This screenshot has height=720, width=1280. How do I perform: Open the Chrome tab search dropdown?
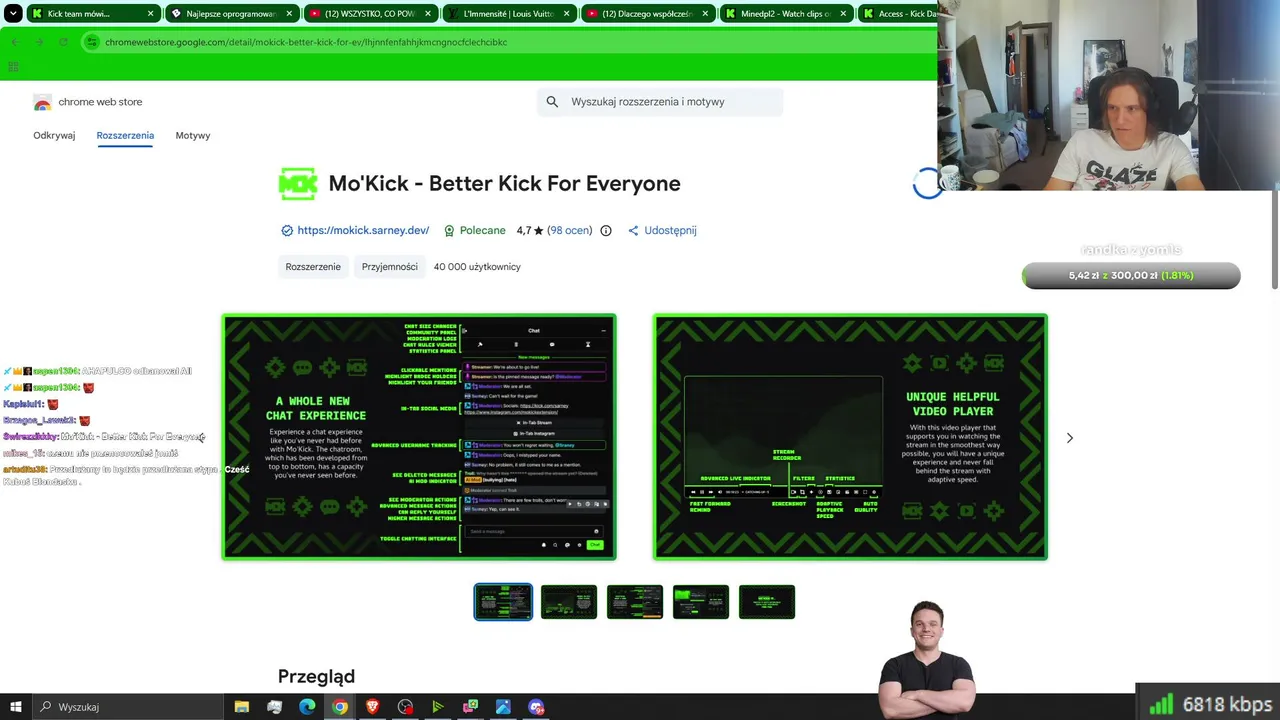[x=13, y=14]
